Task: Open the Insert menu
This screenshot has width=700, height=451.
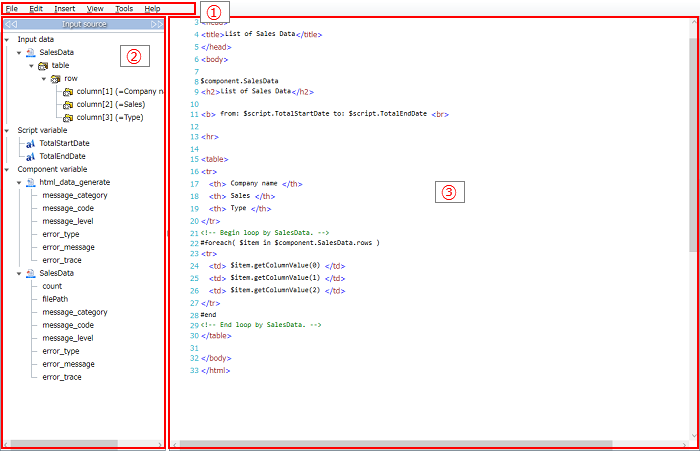Action: (64, 8)
